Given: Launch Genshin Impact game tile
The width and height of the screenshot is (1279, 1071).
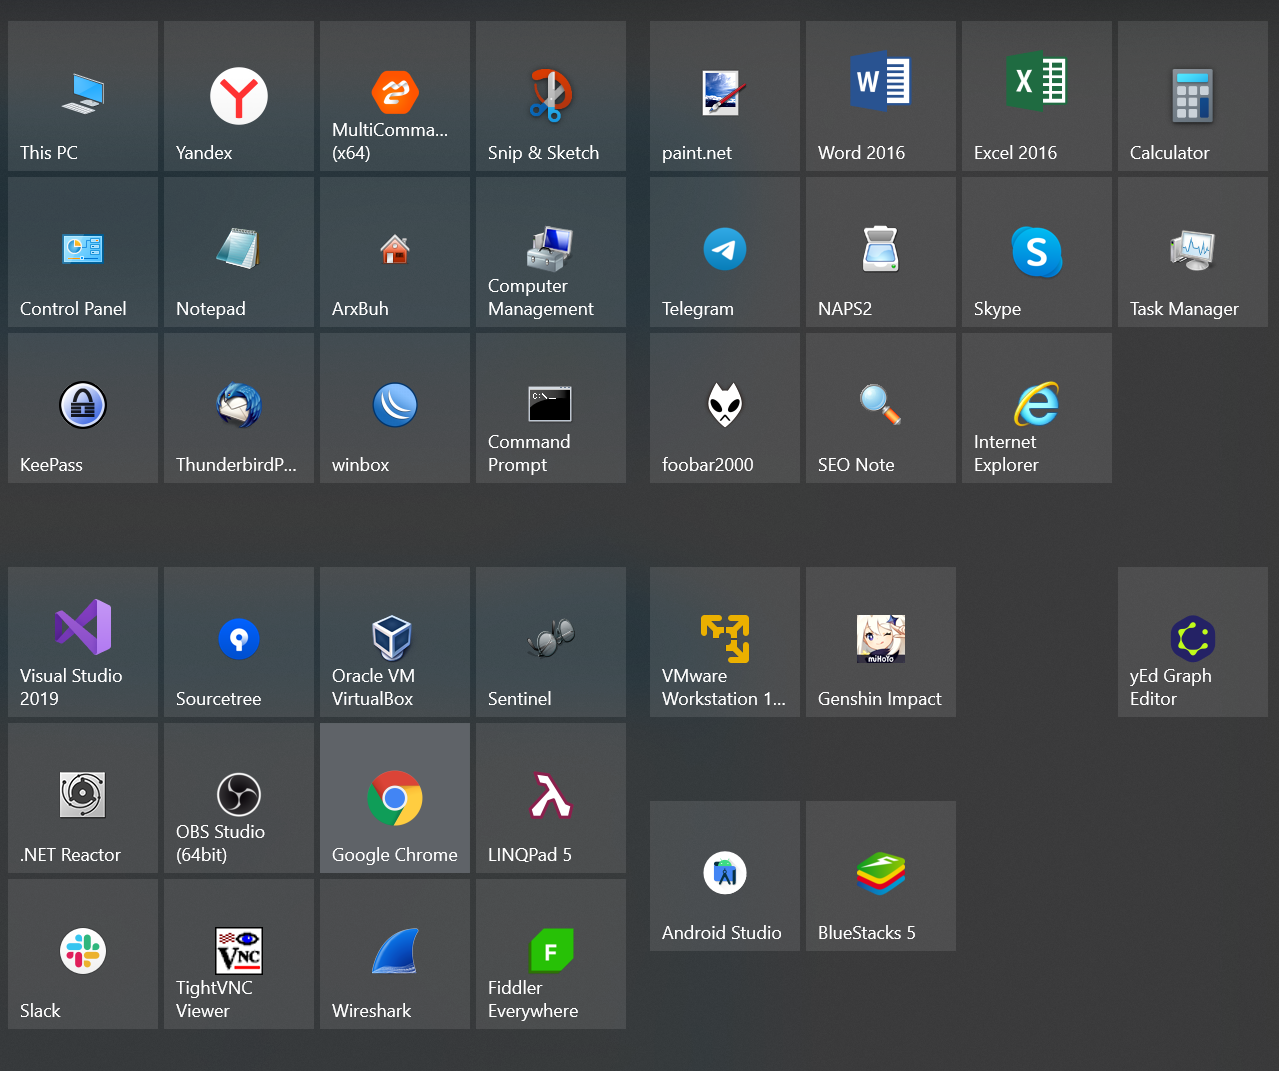Looking at the screenshot, I should coord(880,642).
